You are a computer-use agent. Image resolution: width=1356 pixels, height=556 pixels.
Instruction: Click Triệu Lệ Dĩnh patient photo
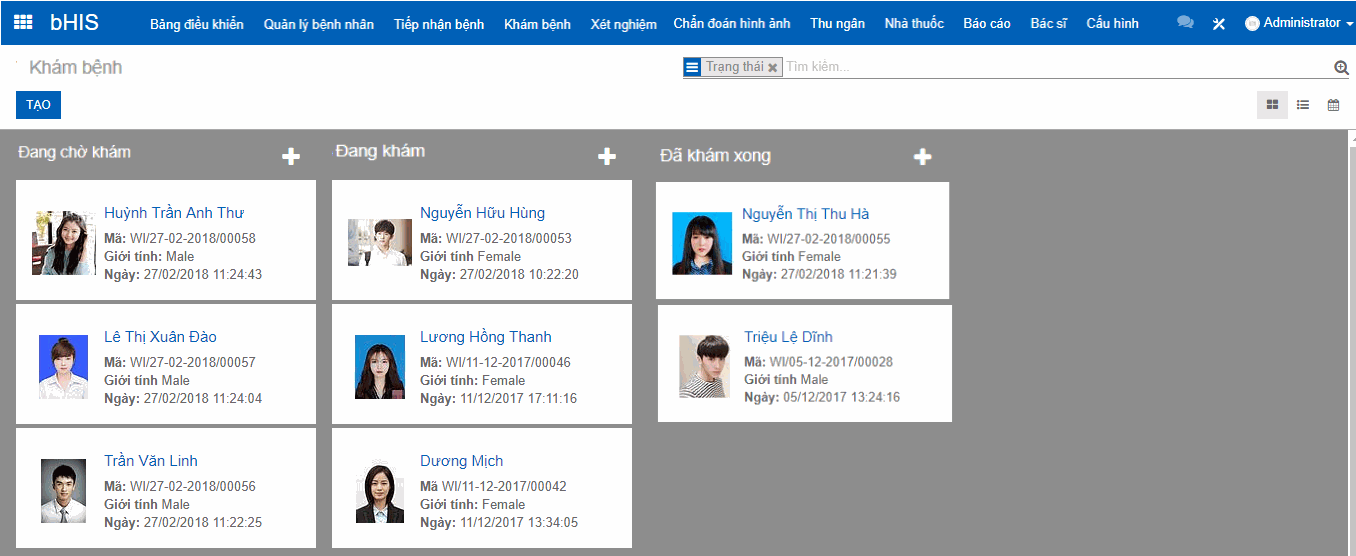(704, 366)
